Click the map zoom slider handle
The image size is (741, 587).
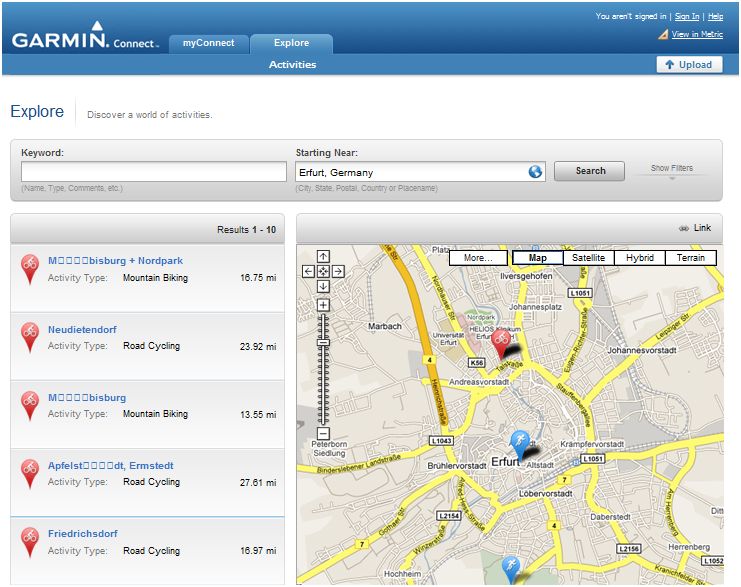click(x=323, y=343)
